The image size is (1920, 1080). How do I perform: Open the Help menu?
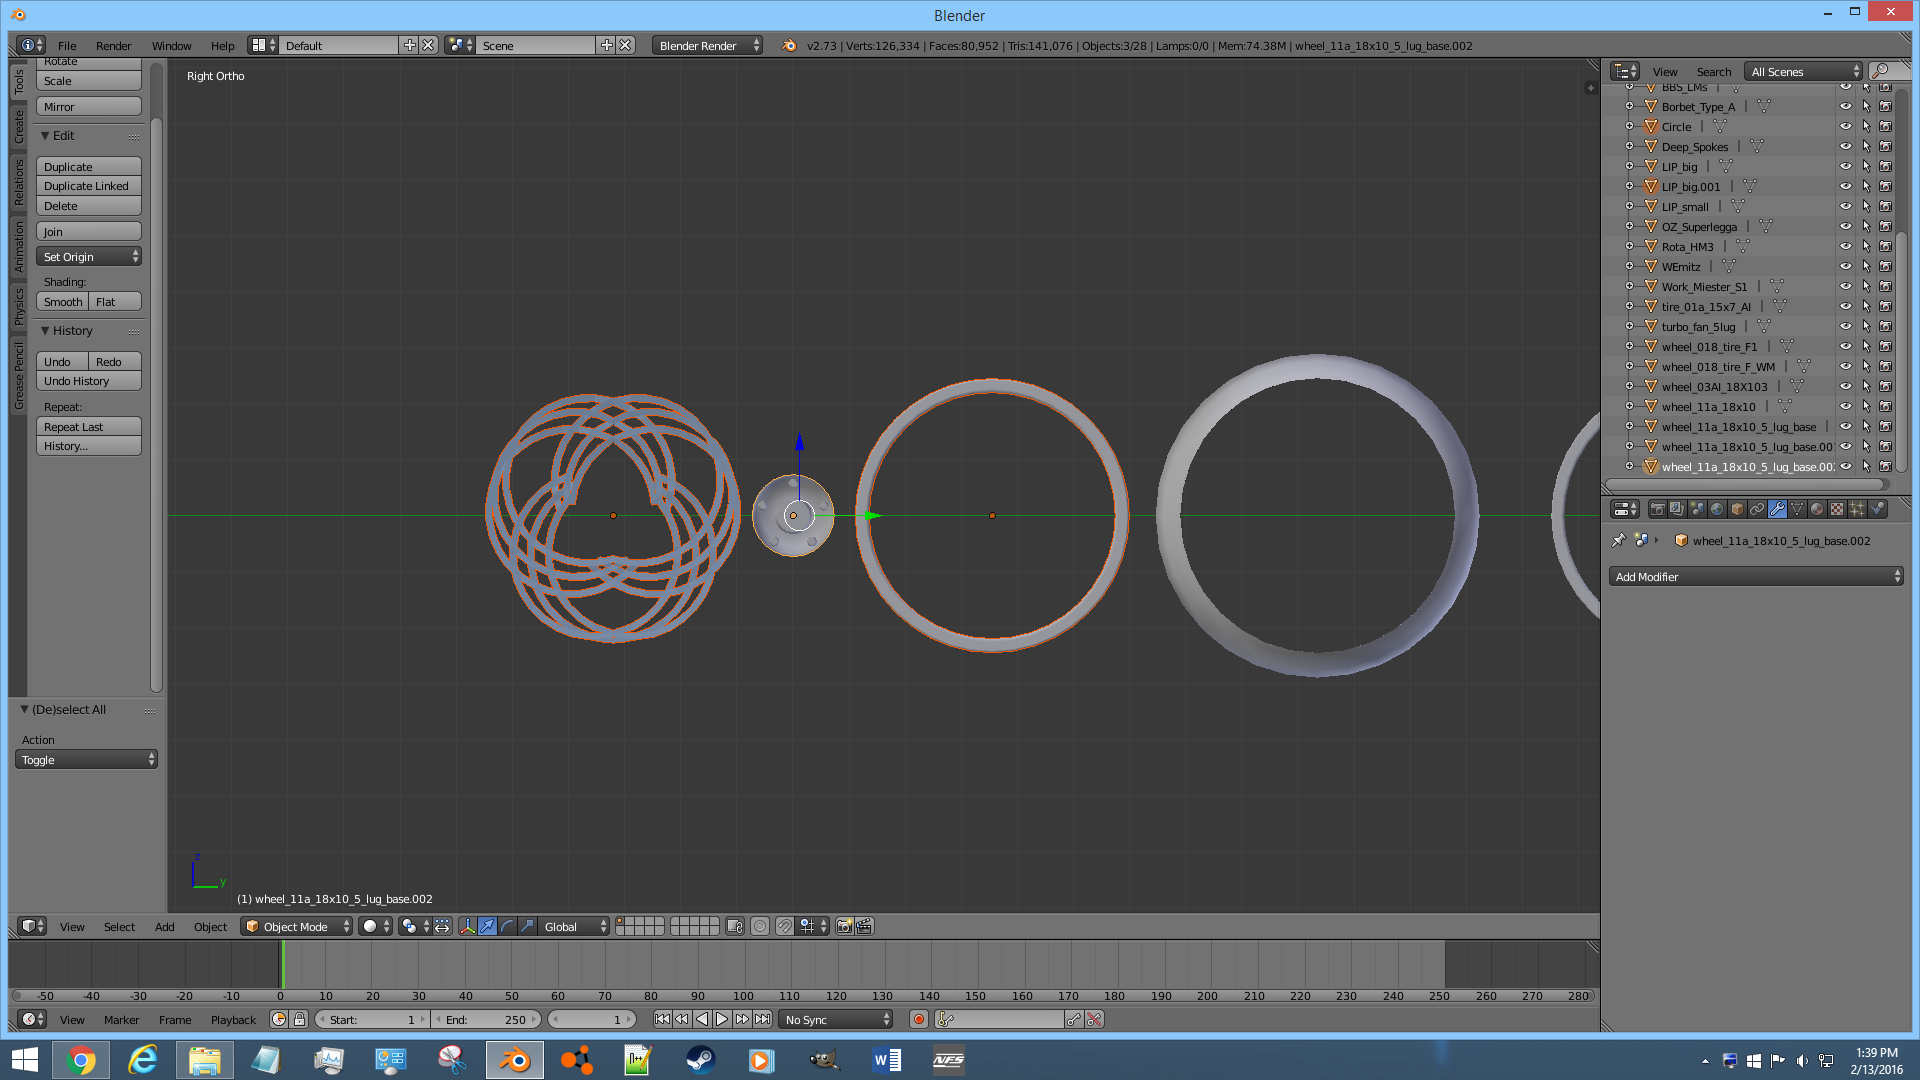click(222, 45)
